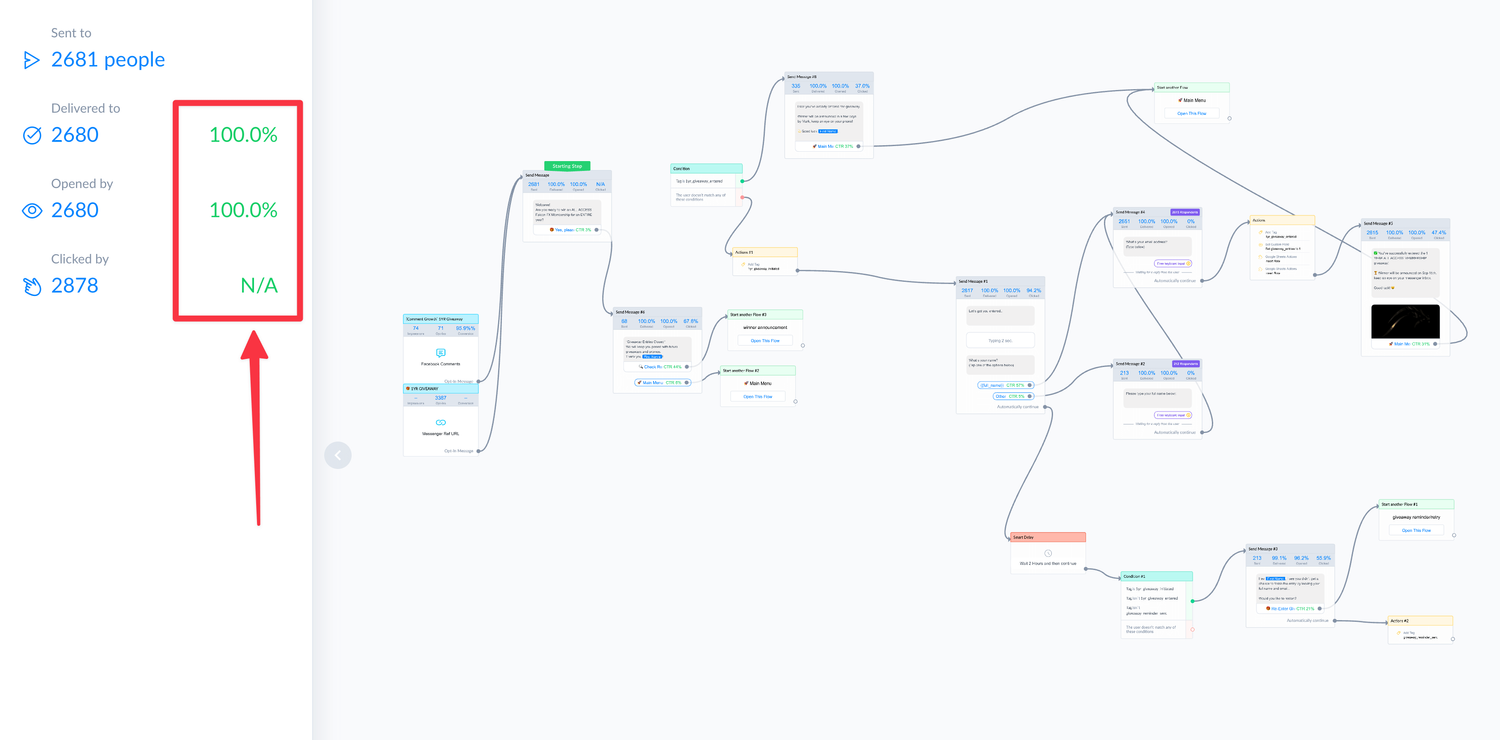The height and width of the screenshot is (740, 1500).
Task: Toggle the red no-match connector on the Condition node
Action: 1192,630
